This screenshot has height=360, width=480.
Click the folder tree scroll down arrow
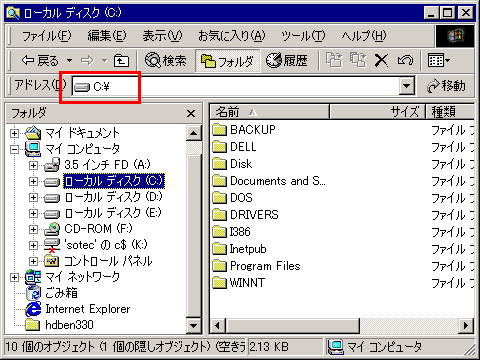pos(194,325)
